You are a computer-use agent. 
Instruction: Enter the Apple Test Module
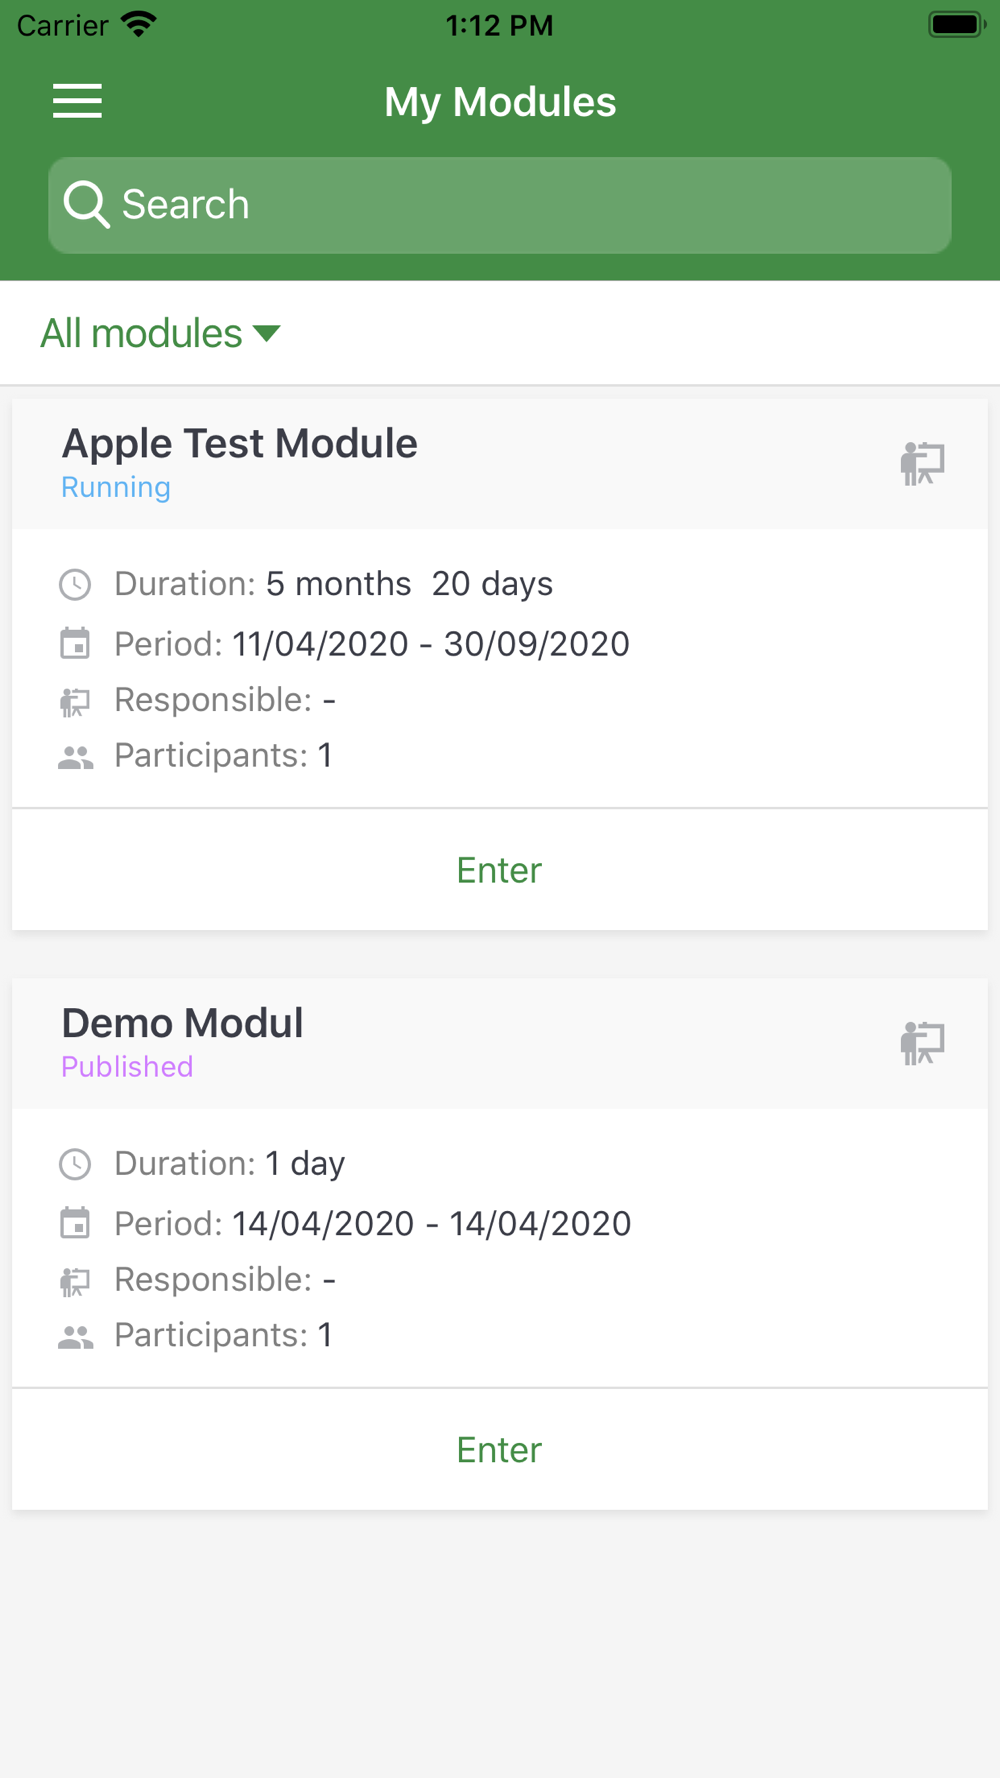499,870
